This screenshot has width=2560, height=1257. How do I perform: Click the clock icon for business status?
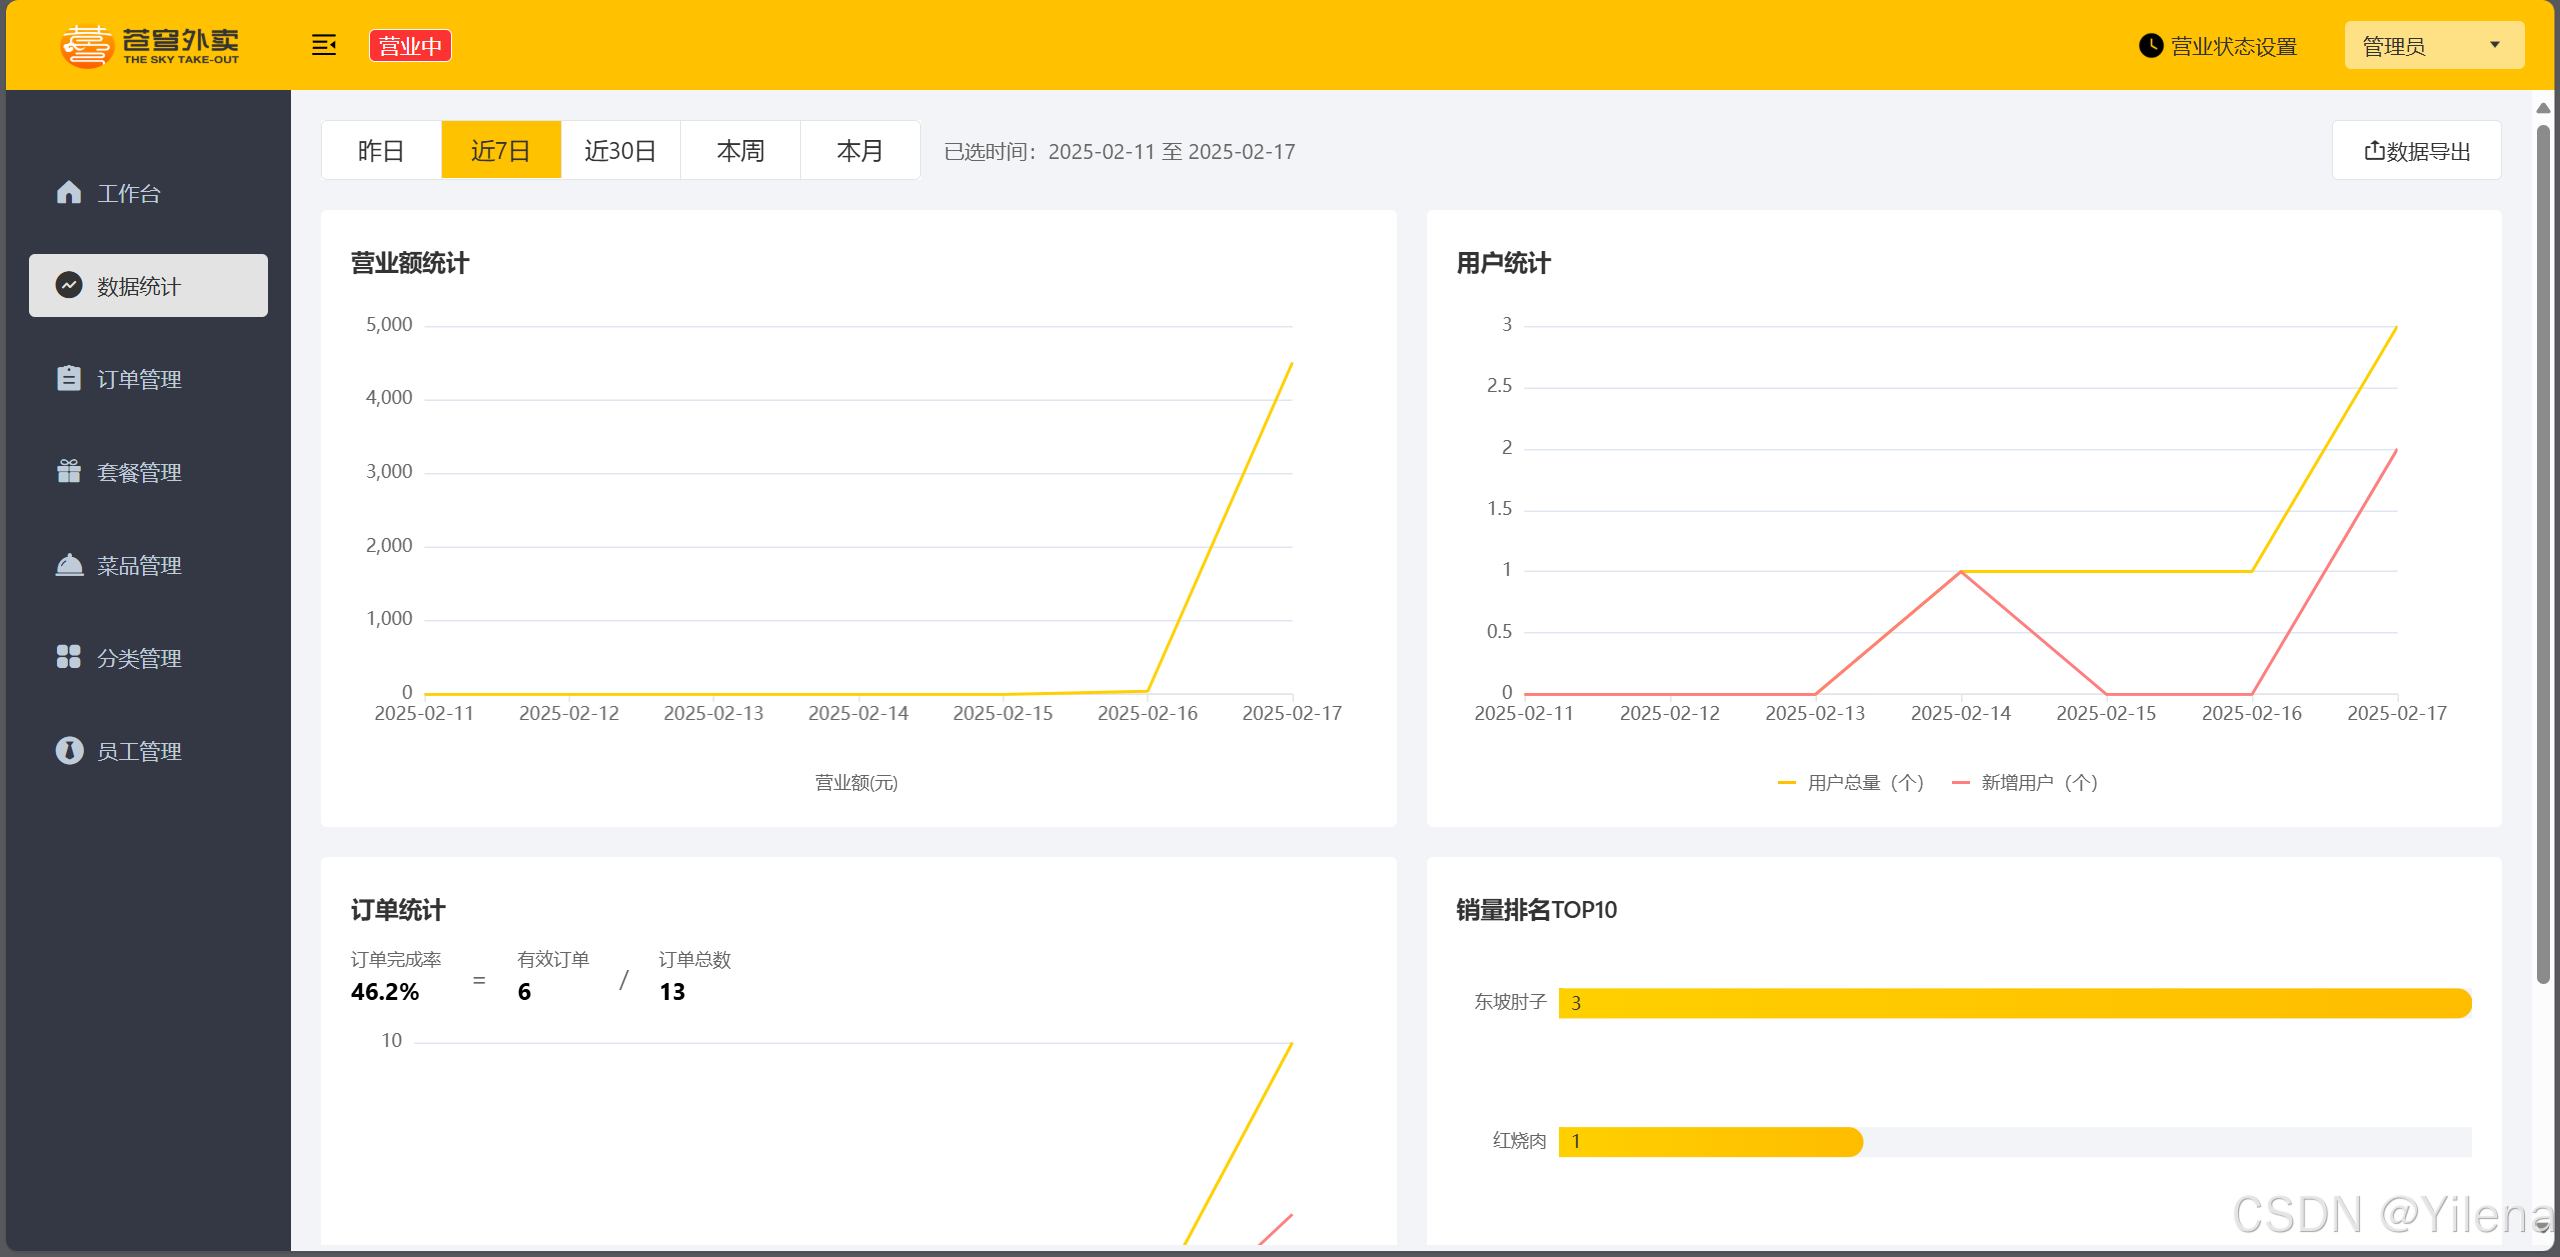(x=2150, y=46)
